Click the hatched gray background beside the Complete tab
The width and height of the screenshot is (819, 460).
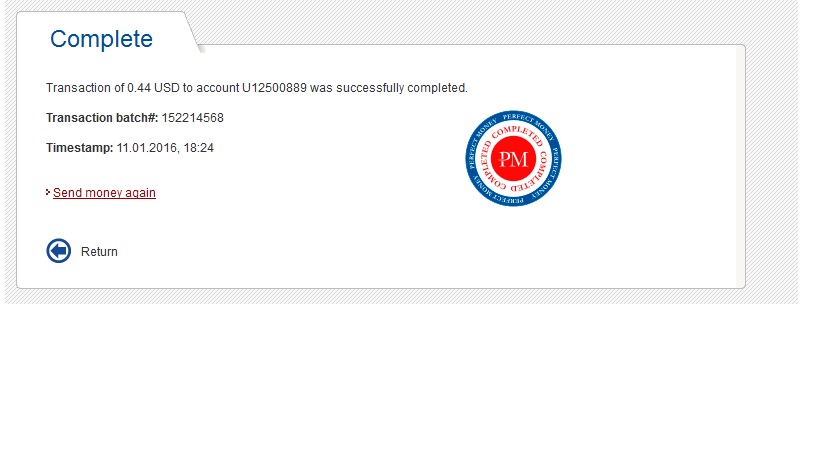[x=470, y=23]
